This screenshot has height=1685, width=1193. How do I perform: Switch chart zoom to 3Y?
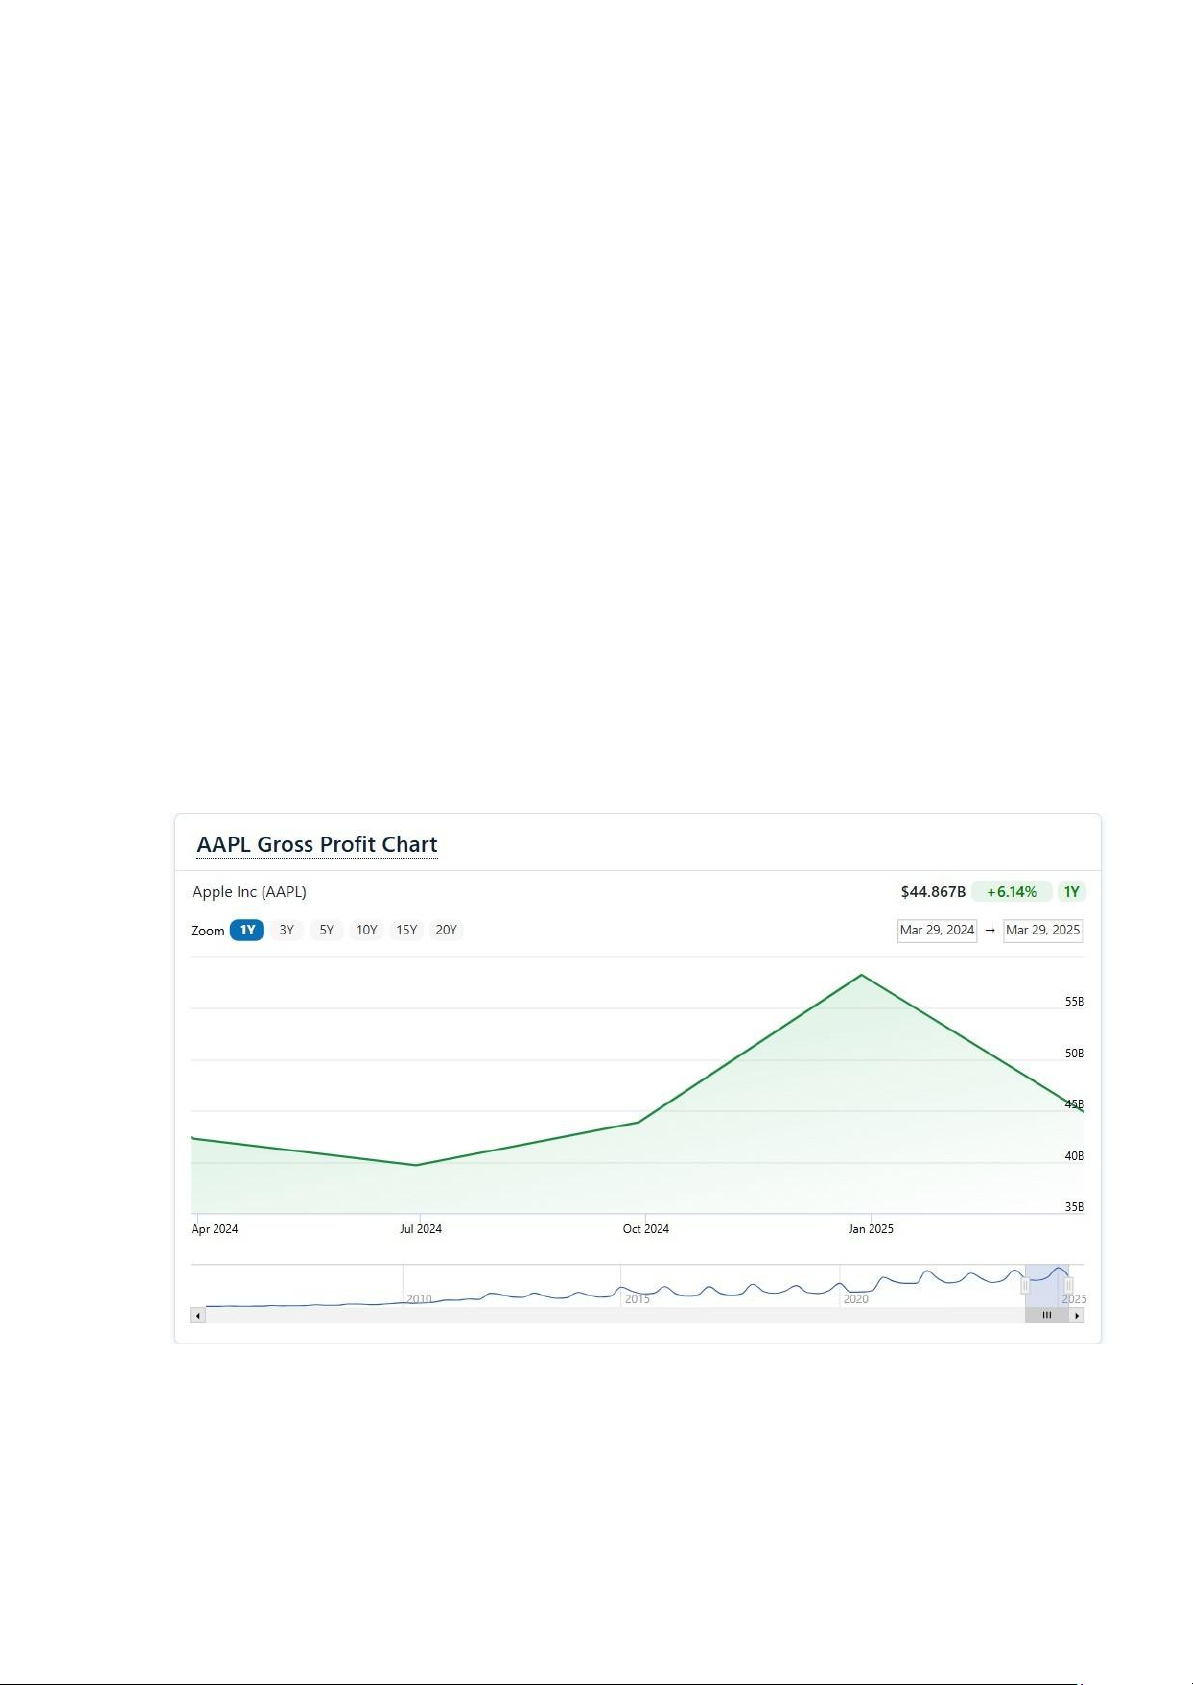[287, 930]
